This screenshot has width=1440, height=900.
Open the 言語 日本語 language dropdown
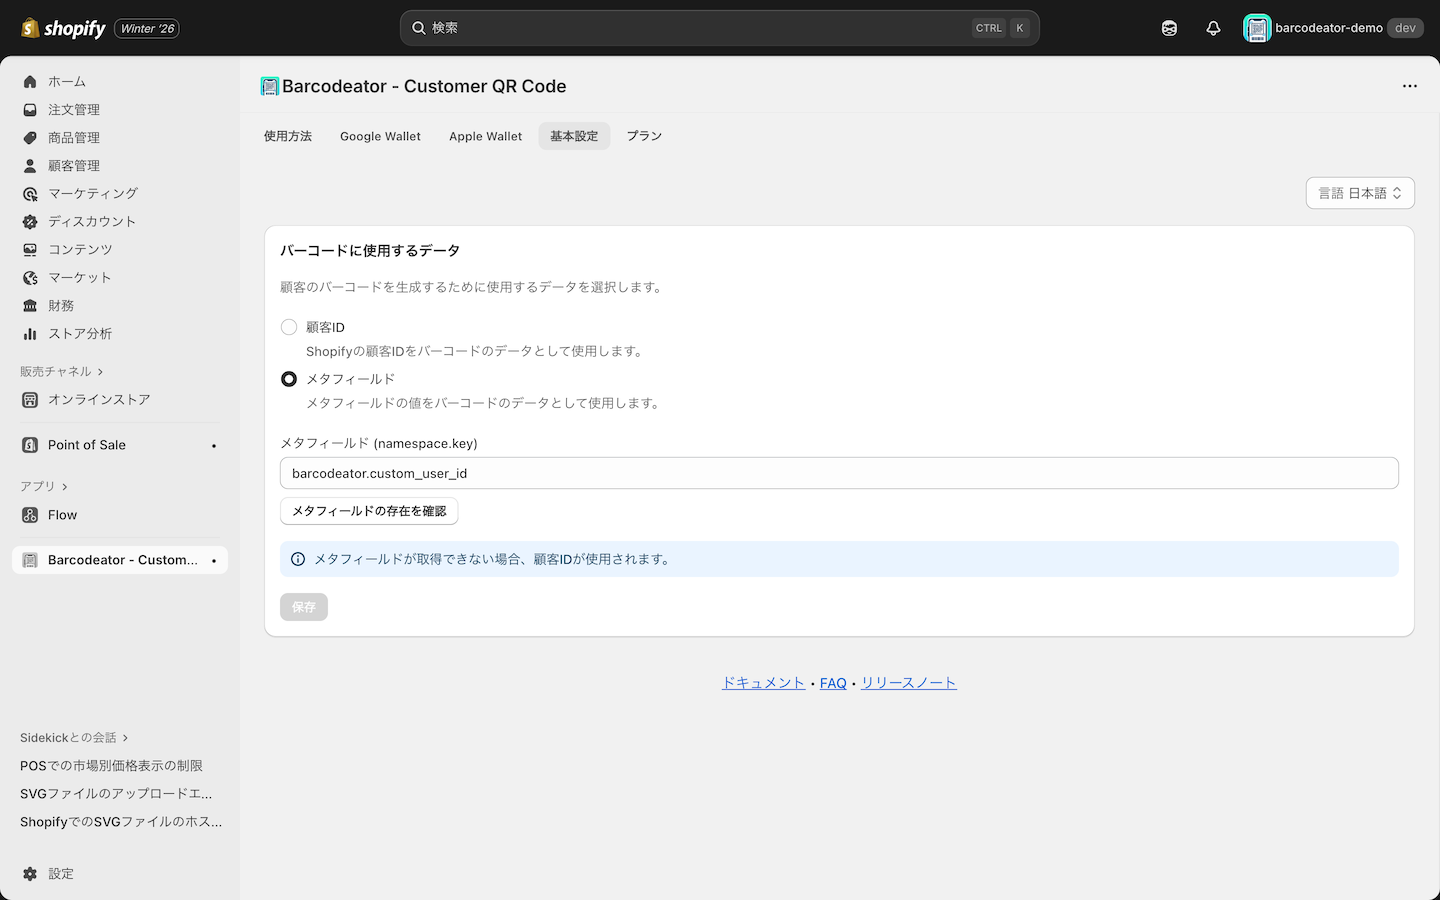coord(1360,192)
